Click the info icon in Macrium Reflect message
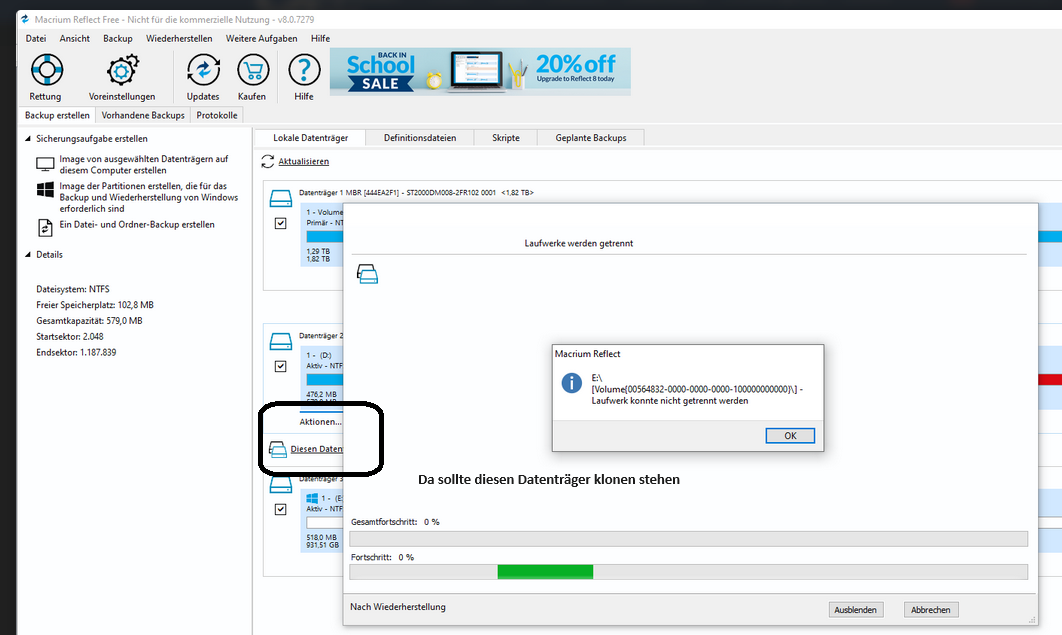The image size is (1062, 635). [x=572, y=383]
